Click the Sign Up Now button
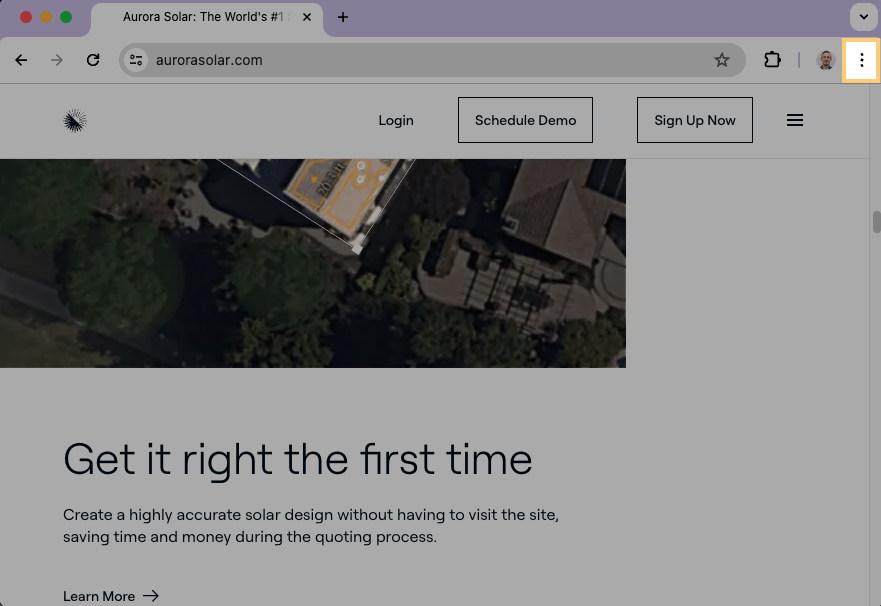This screenshot has width=881, height=606. pyautogui.click(x=694, y=119)
